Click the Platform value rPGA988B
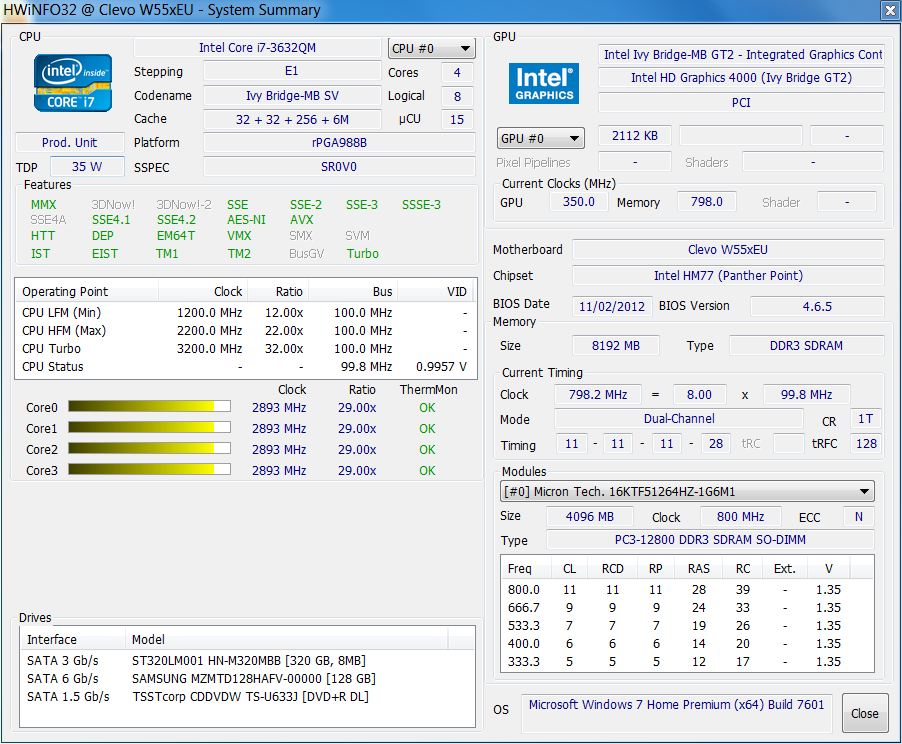 click(339, 142)
